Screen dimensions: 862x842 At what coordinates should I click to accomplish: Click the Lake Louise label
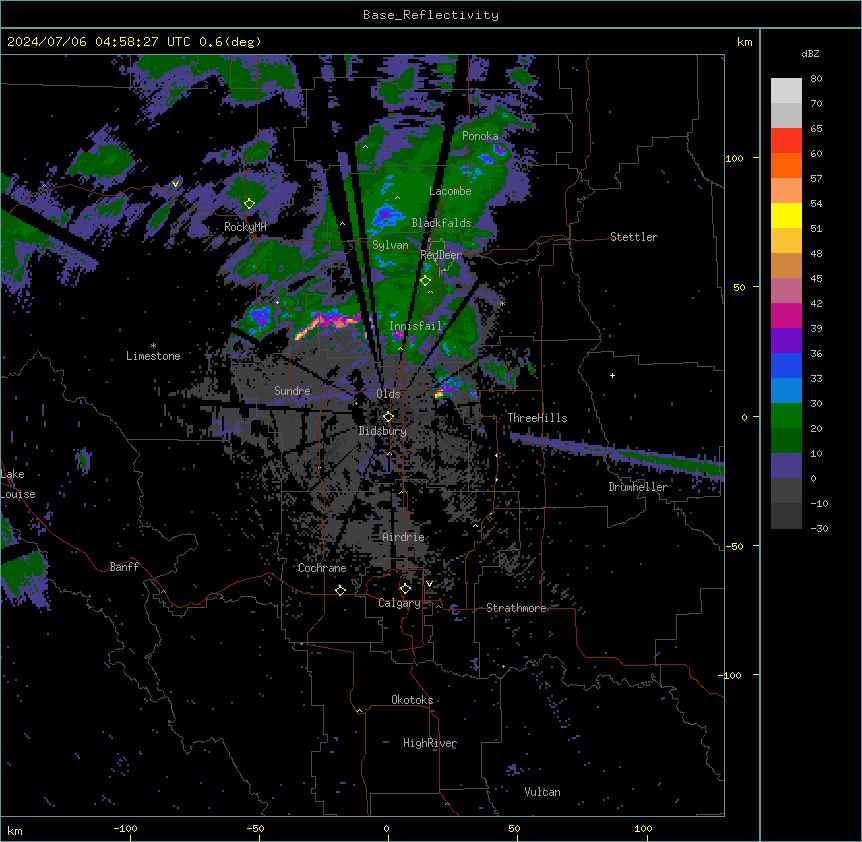(x=18, y=484)
